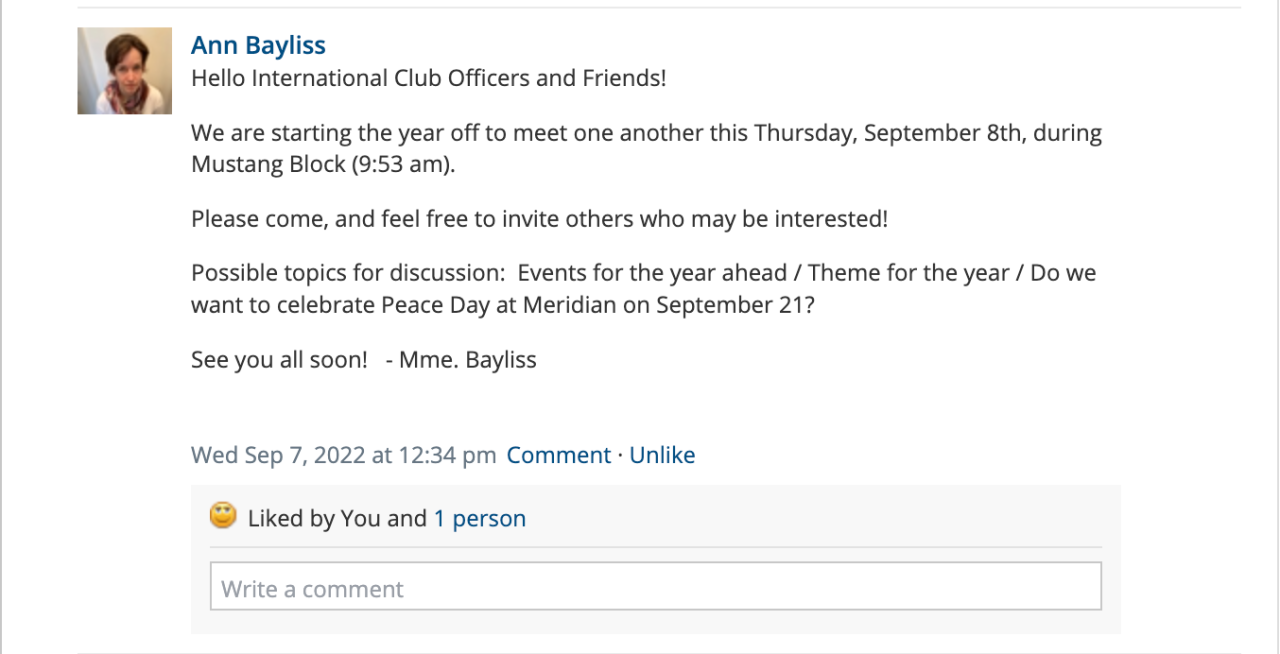
Task: Open the Ann Bayliss profile name link
Action: 258,45
